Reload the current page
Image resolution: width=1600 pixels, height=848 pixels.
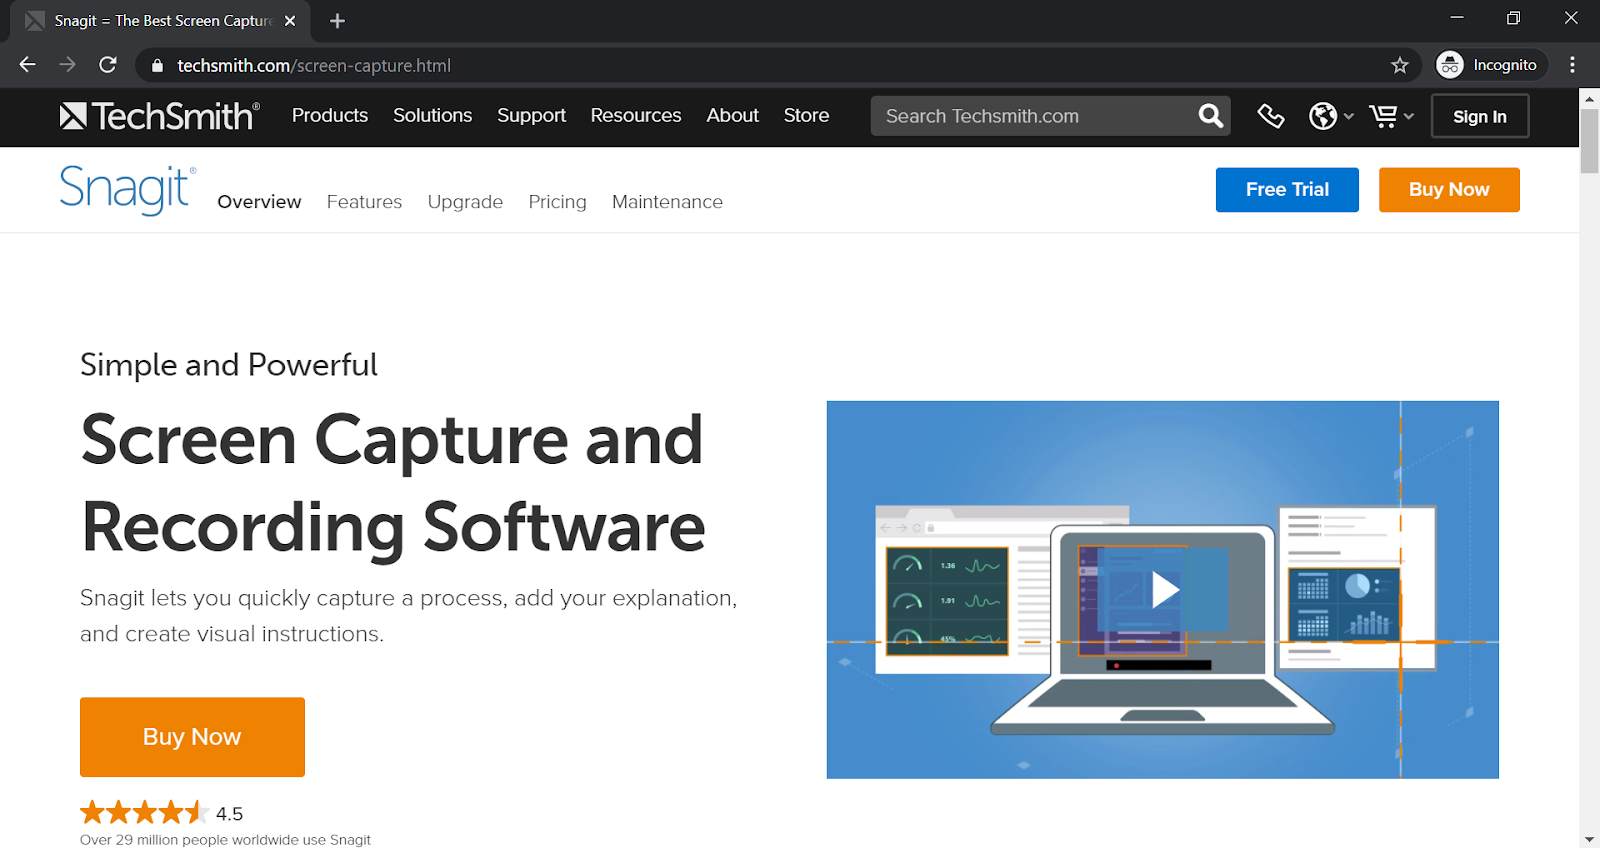pos(108,65)
